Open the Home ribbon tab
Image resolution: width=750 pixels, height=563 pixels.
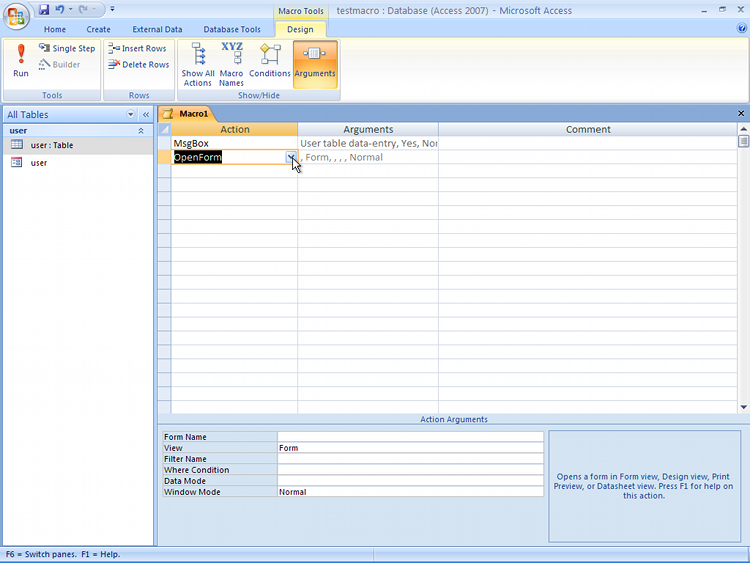pyautogui.click(x=55, y=29)
